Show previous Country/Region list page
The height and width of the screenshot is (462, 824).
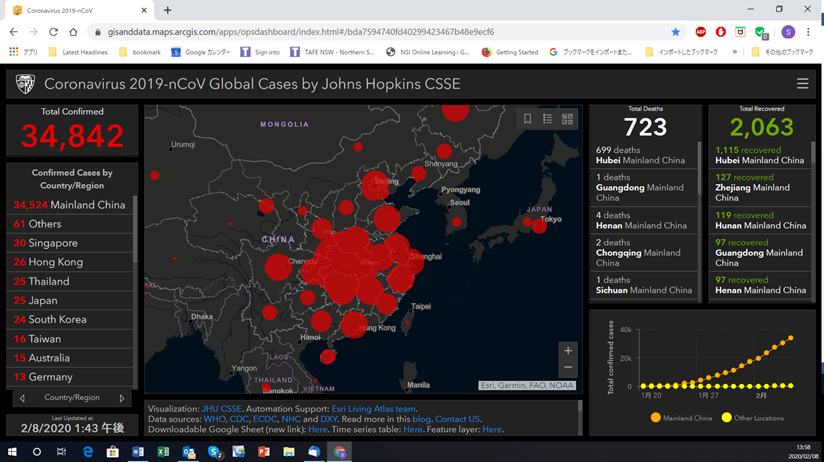22,398
